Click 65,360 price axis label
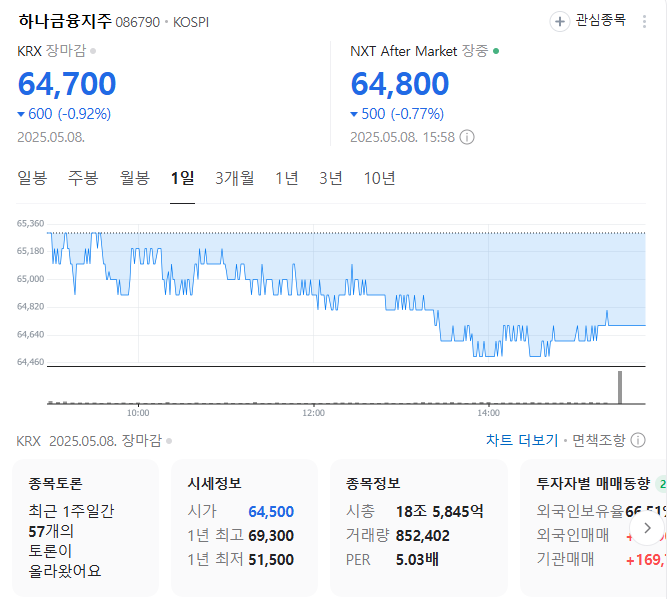 [x=30, y=224]
